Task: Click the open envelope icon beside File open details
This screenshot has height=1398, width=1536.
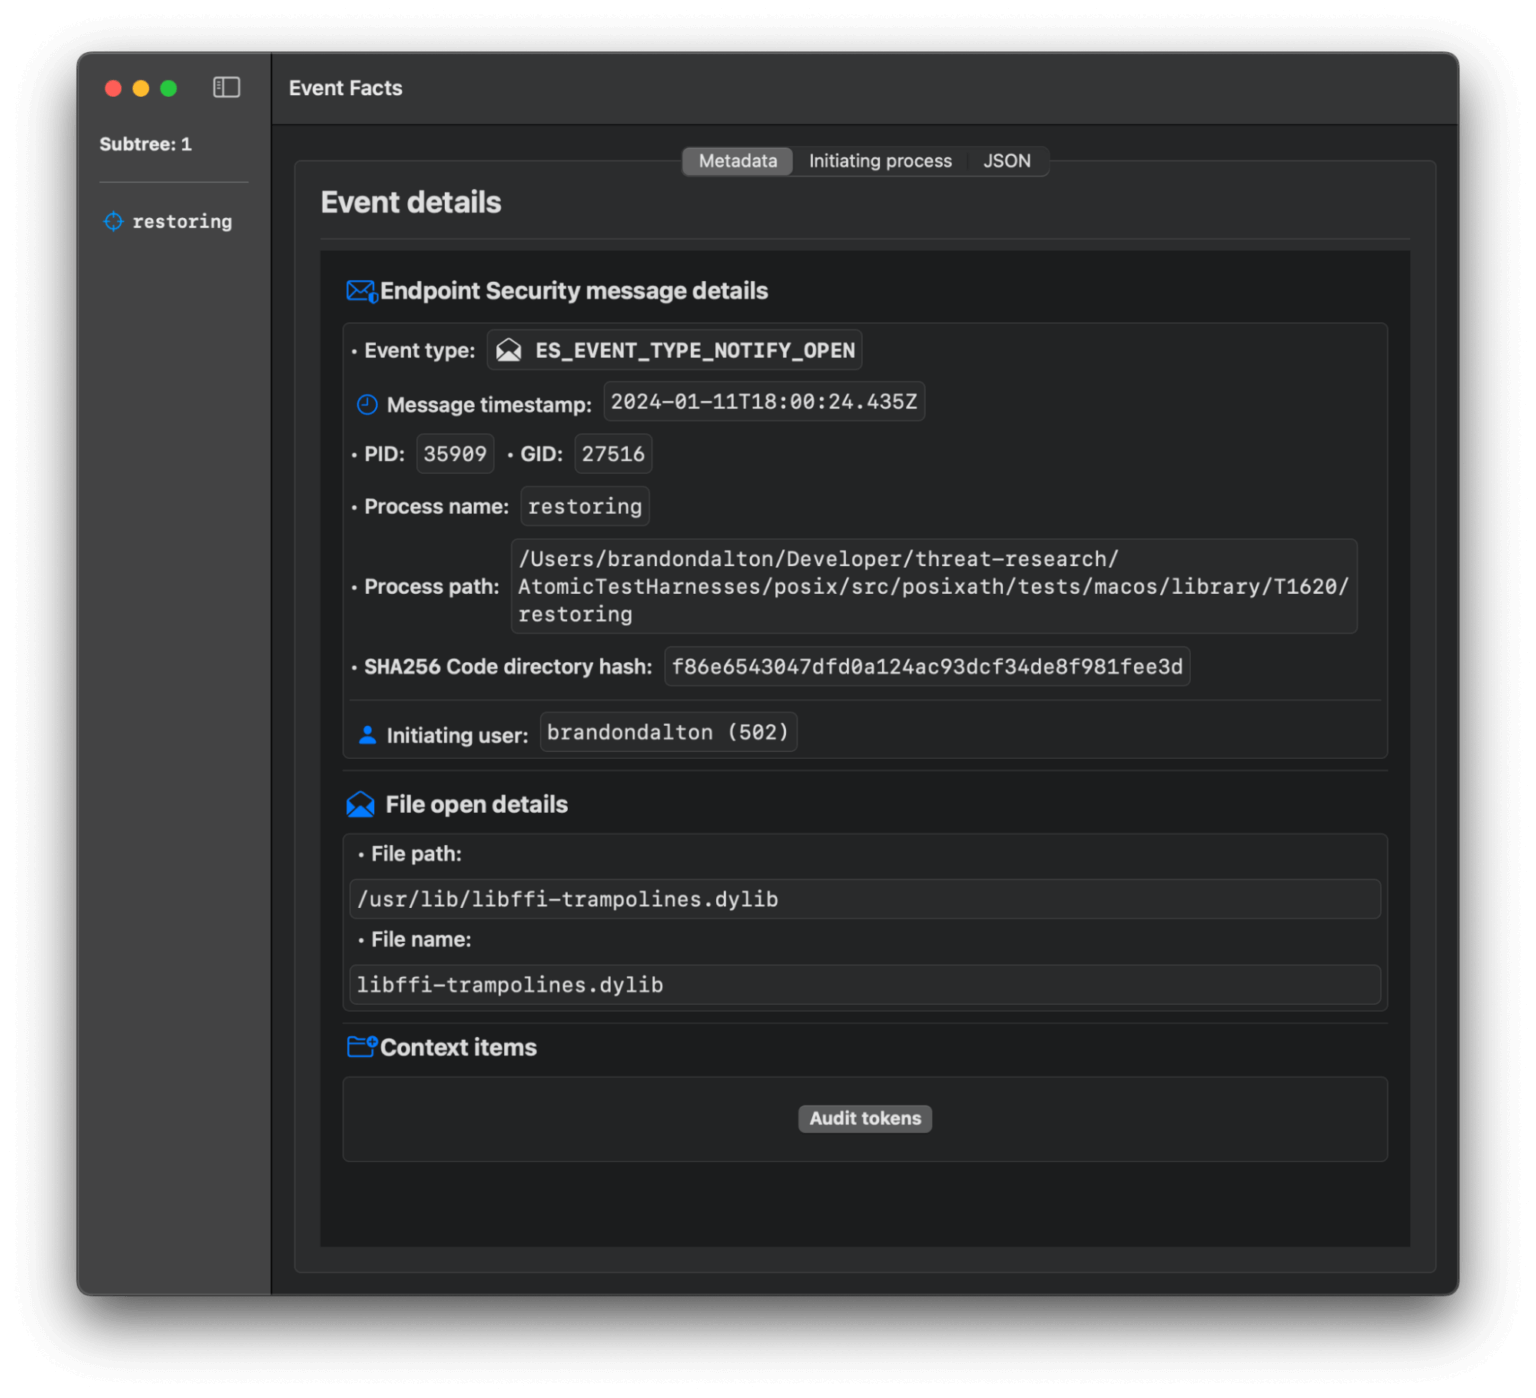Action: click(360, 803)
